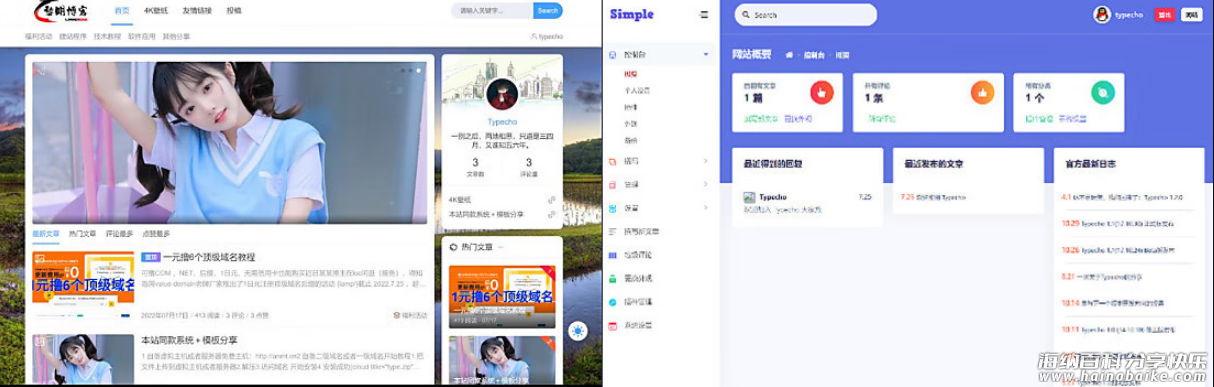The height and width of the screenshot is (387, 1214).
Task: Click the green category count icon
Action: pos(1102,93)
